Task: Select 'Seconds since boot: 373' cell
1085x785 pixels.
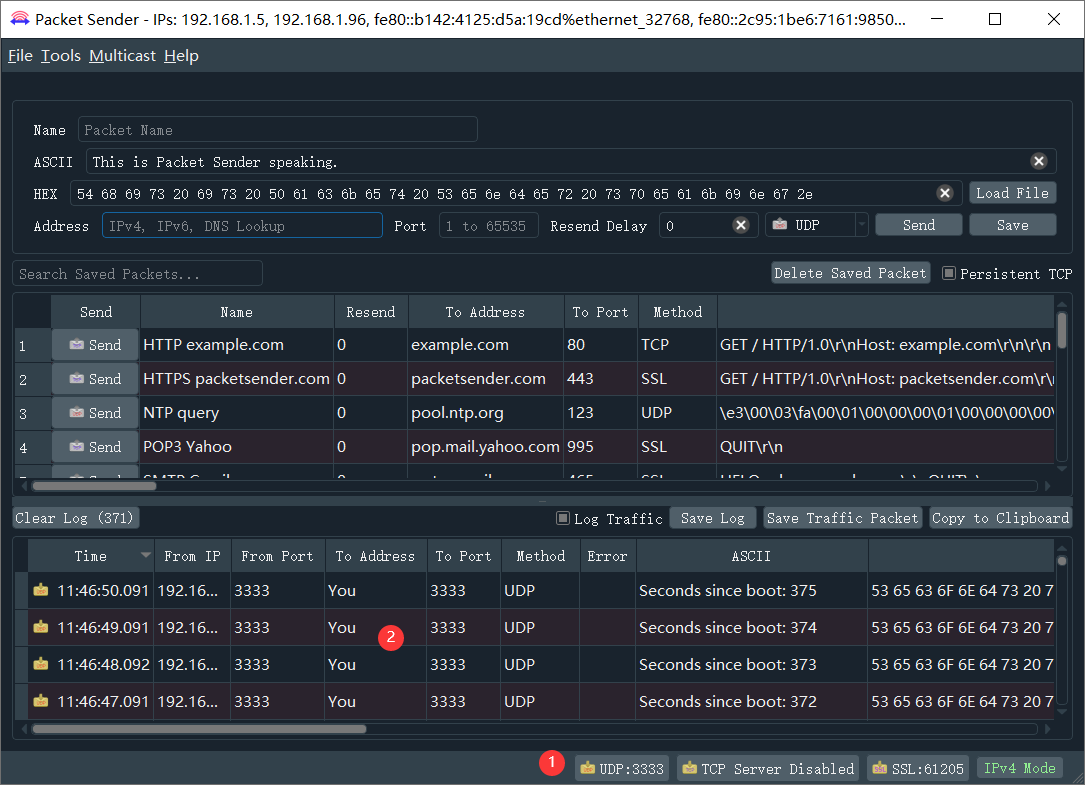Action: click(751, 664)
